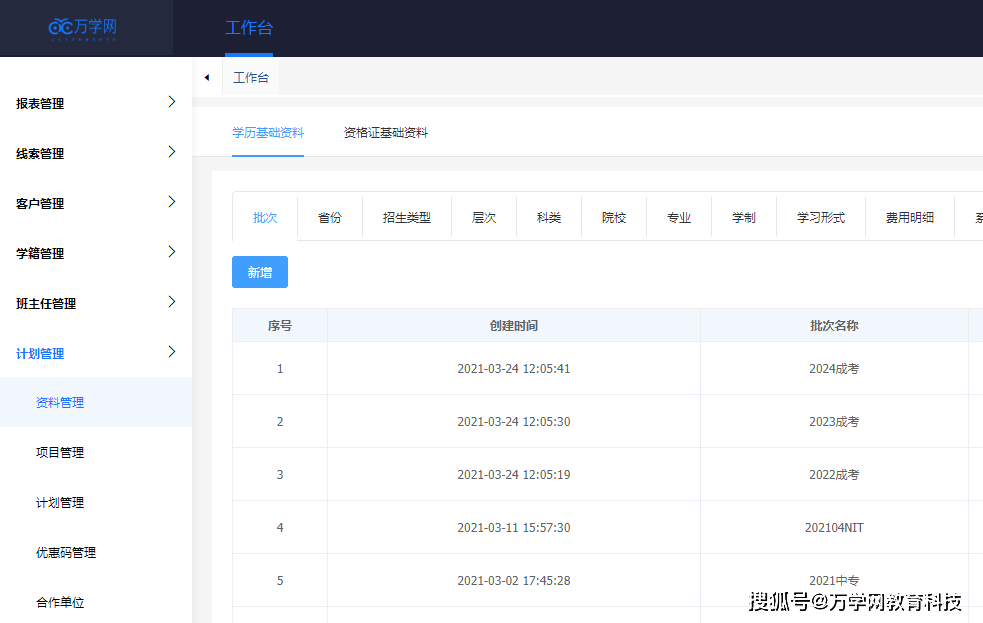Open the 招生类型 tab
Screen dimensions: 983x623
tap(407, 218)
